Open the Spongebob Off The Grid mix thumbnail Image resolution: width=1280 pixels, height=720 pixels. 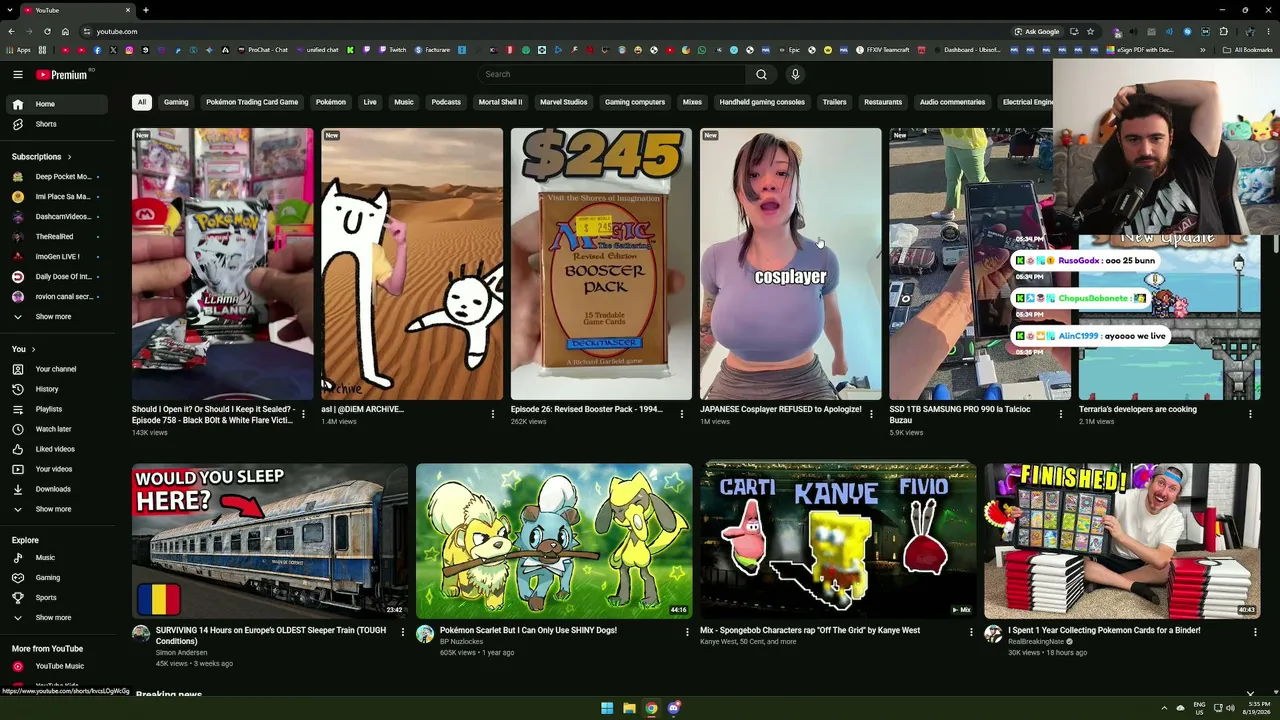838,540
